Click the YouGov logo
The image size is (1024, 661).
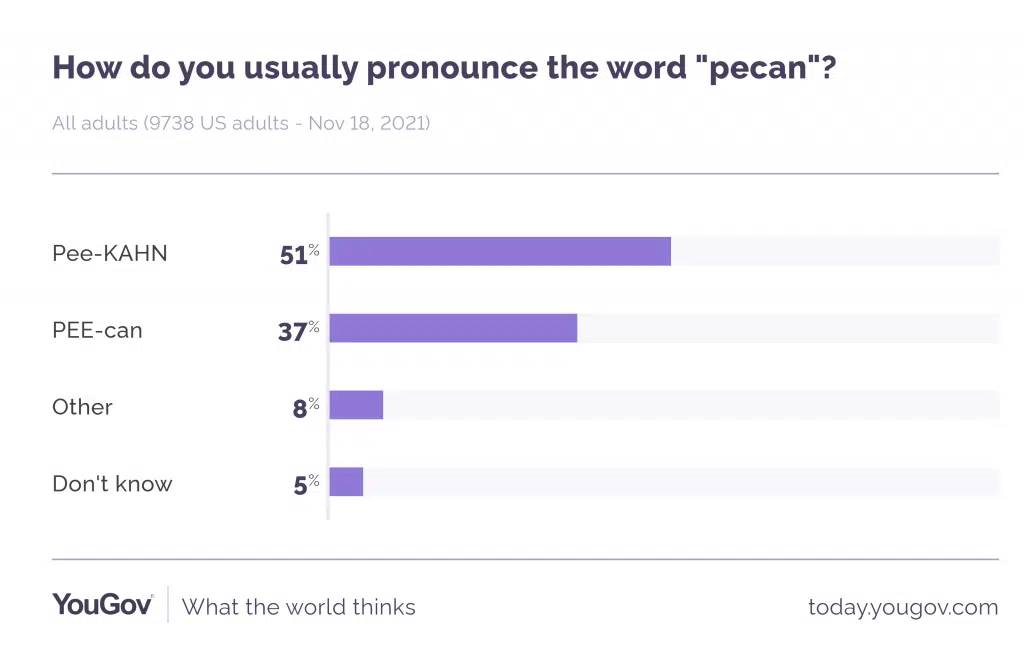(x=102, y=605)
